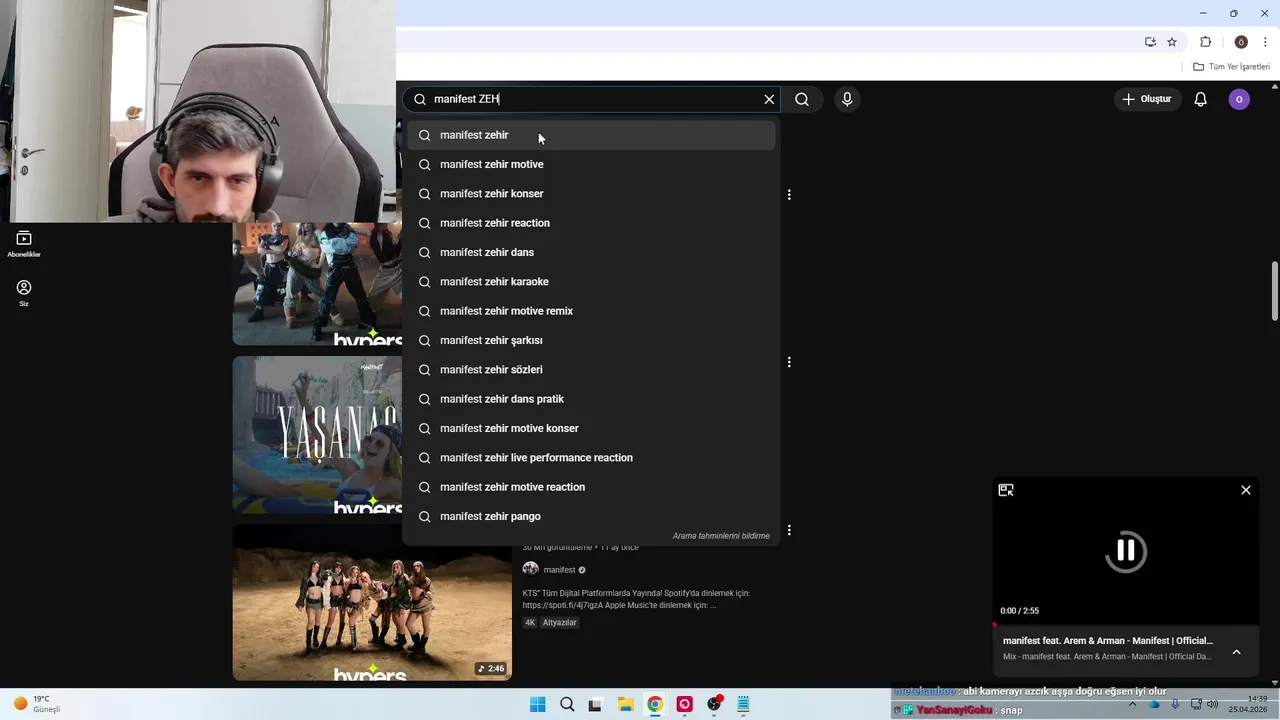The height and width of the screenshot is (720, 1280).
Task: Open the YouTube notifications bell
Action: pos(1201,99)
